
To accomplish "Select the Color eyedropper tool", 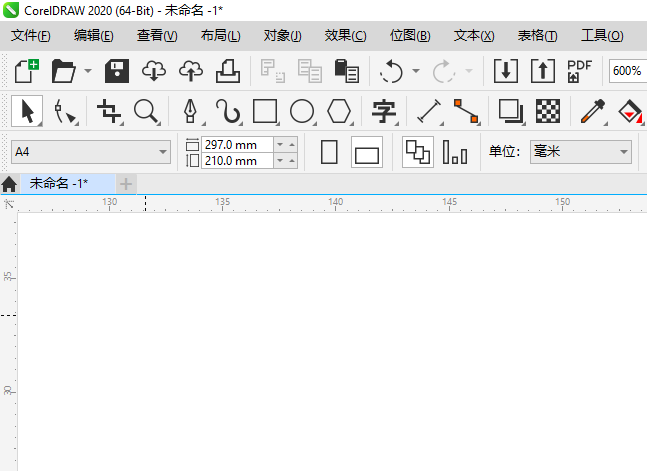I will (593, 111).
